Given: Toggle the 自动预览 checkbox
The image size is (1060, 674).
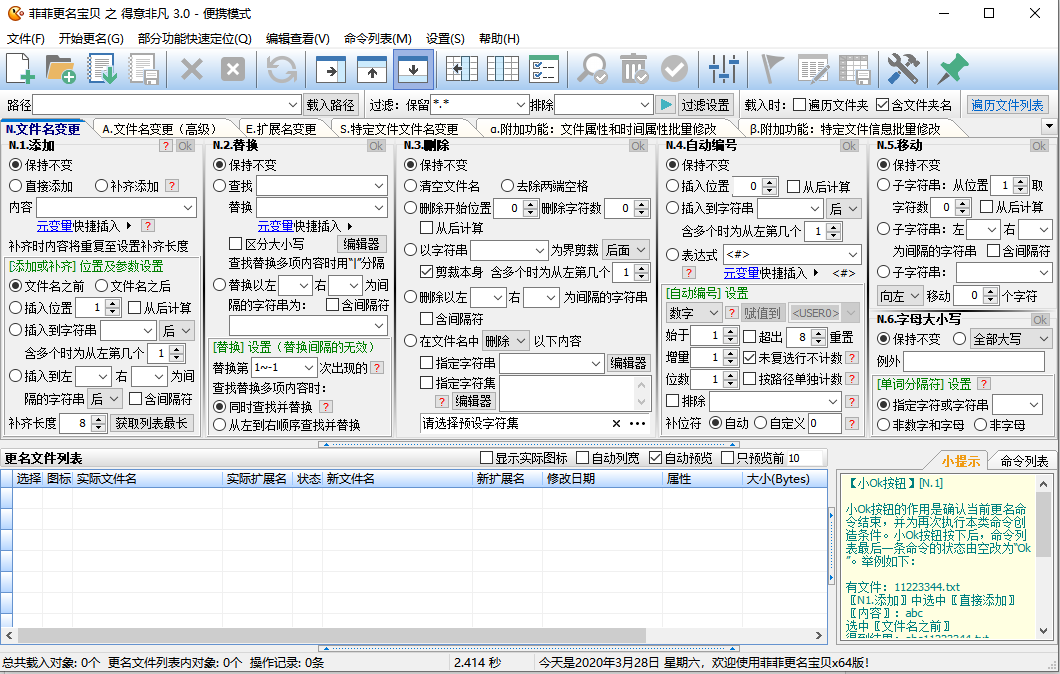Looking at the screenshot, I should 656,458.
